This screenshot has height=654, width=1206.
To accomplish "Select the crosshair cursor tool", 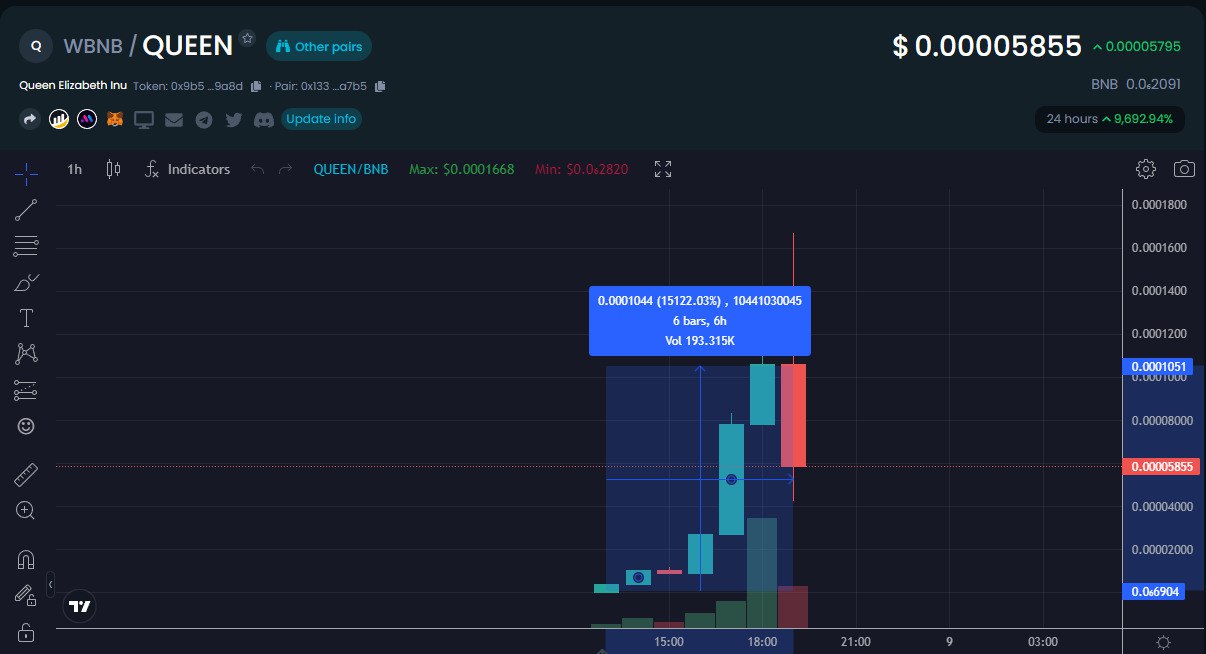I will [x=26, y=174].
